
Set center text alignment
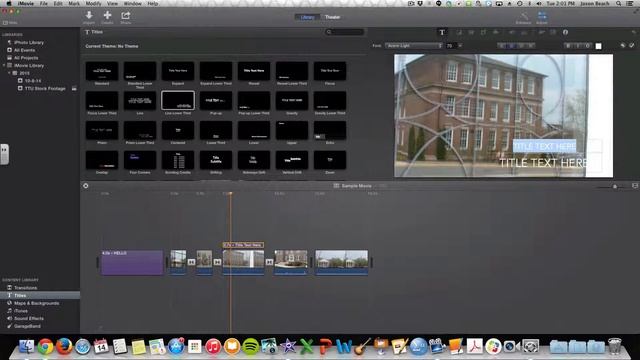point(511,46)
